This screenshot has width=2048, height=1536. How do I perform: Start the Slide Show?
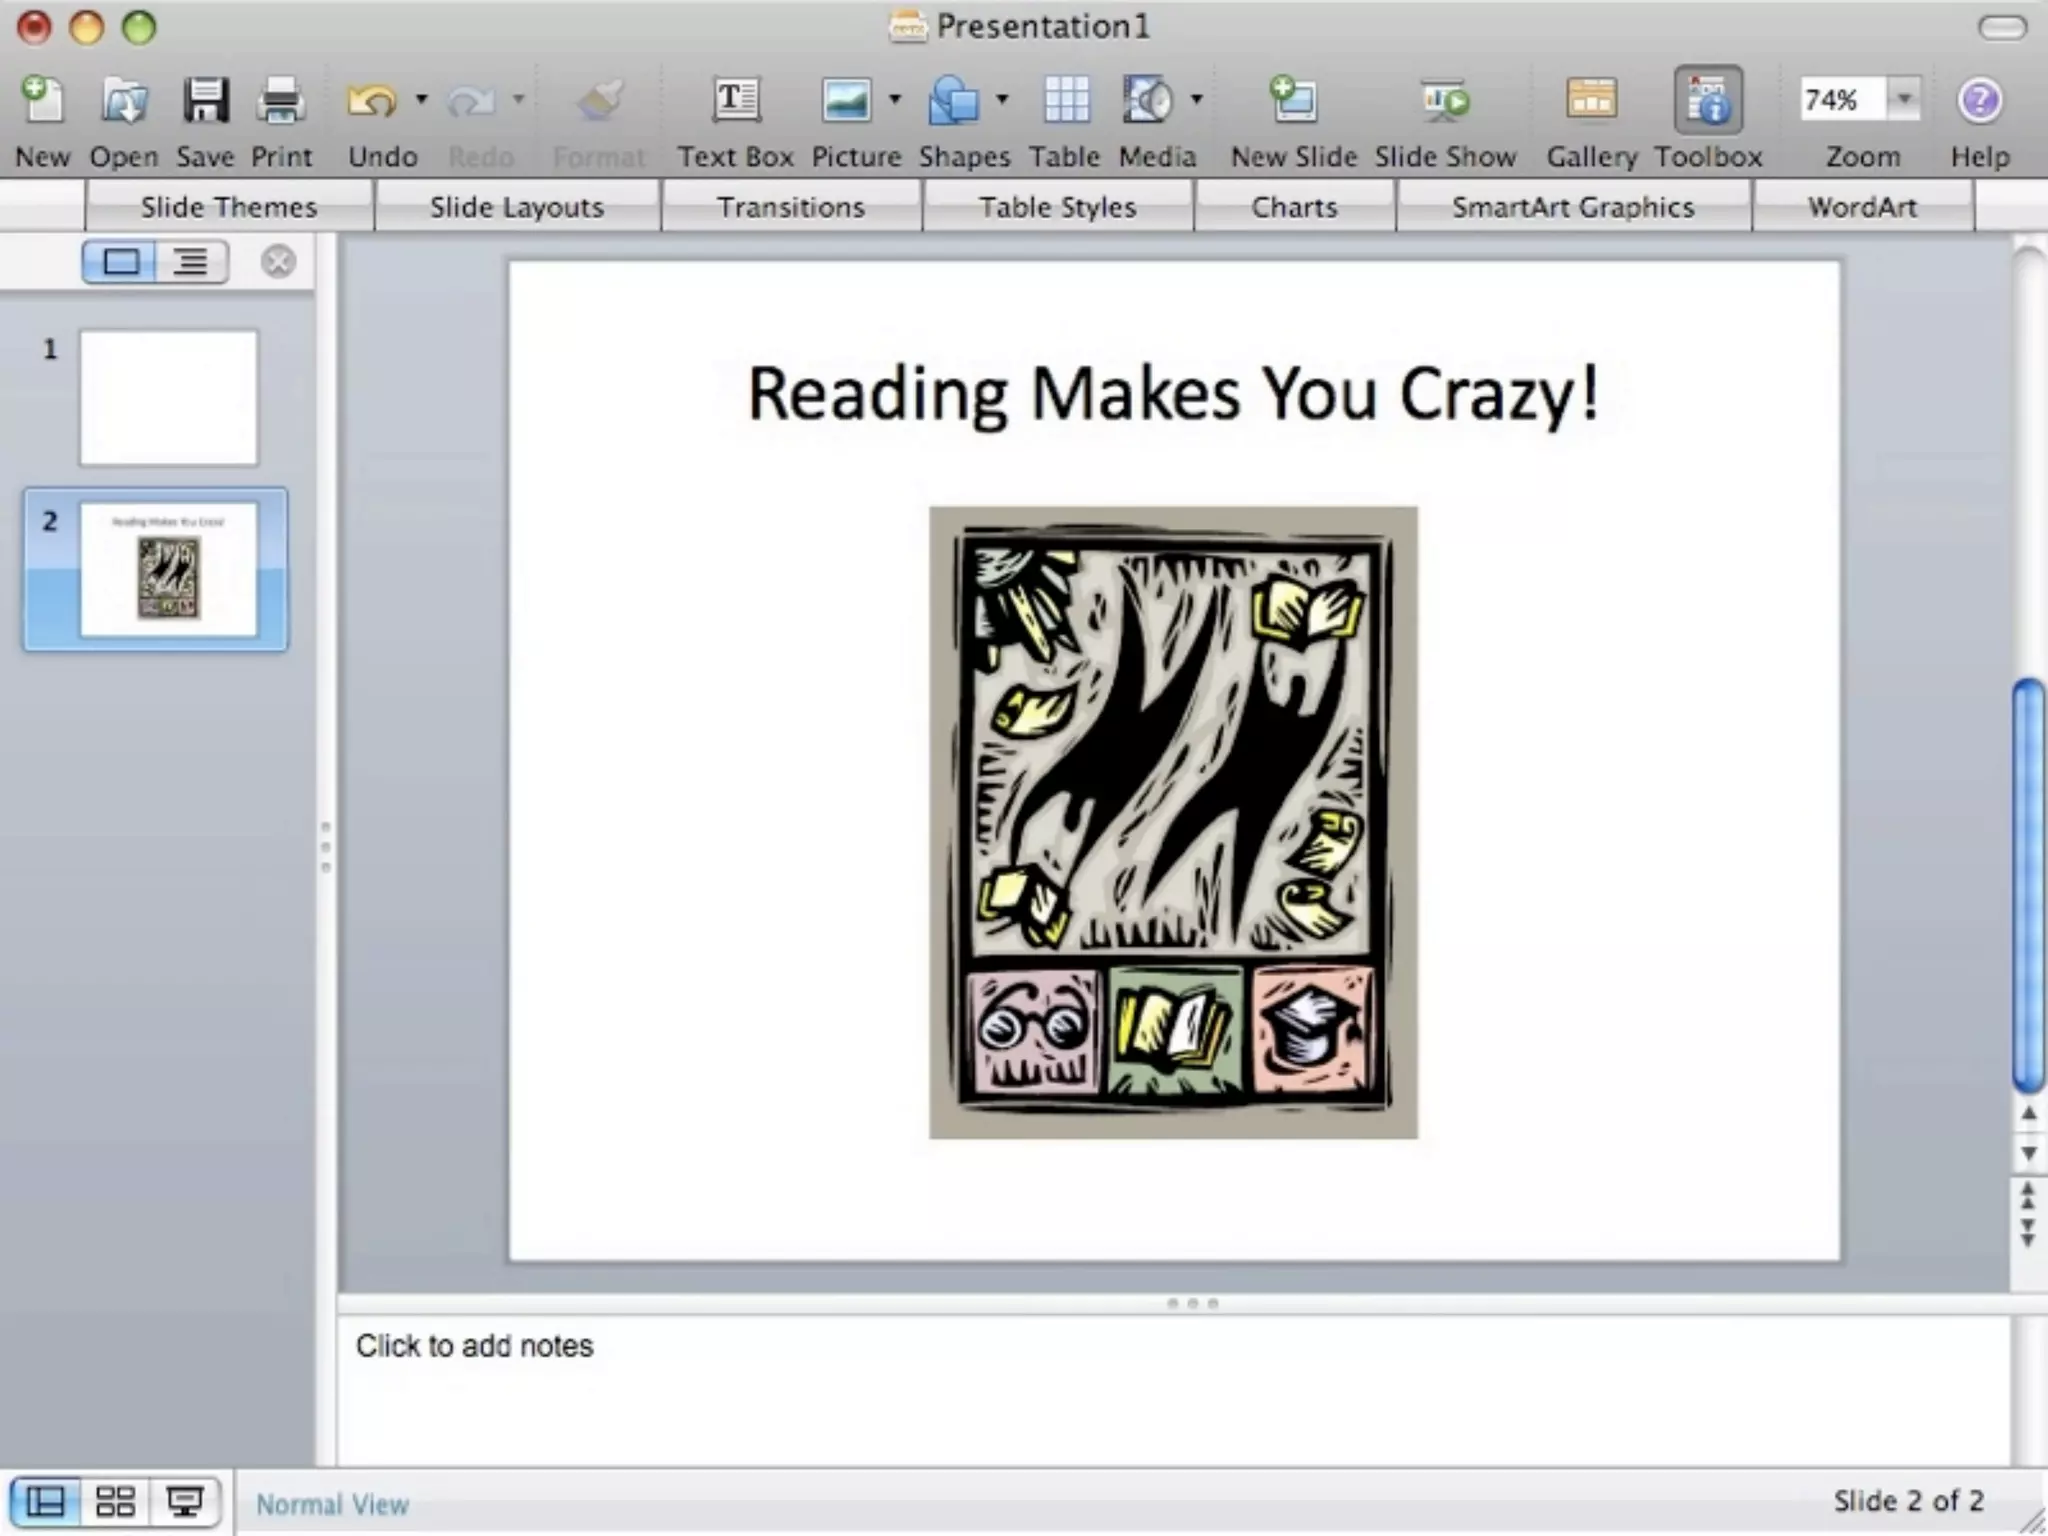click(x=1445, y=101)
